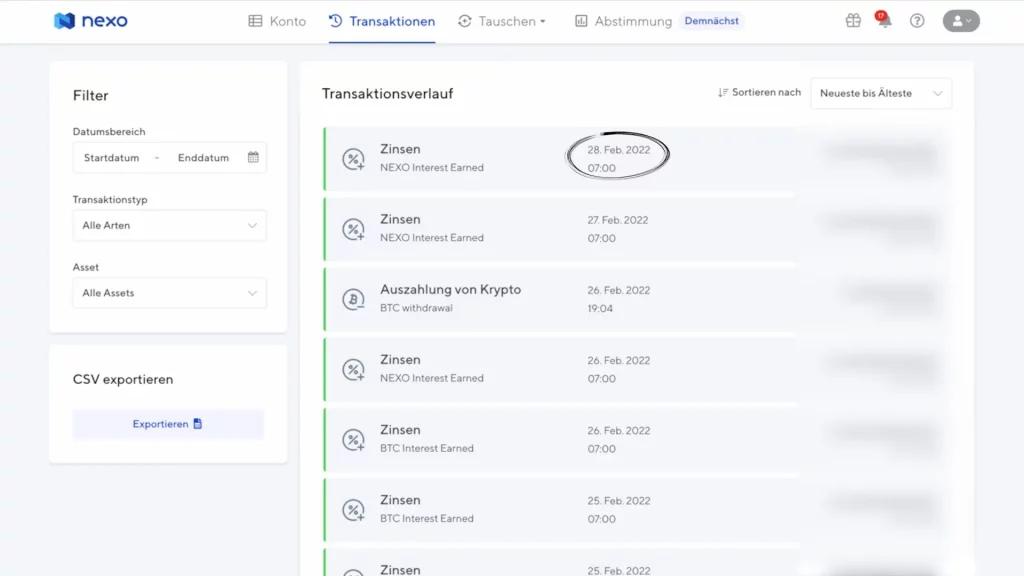This screenshot has width=1024, height=576.
Task: Open the gift rewards icon
Action: point(853,21)
